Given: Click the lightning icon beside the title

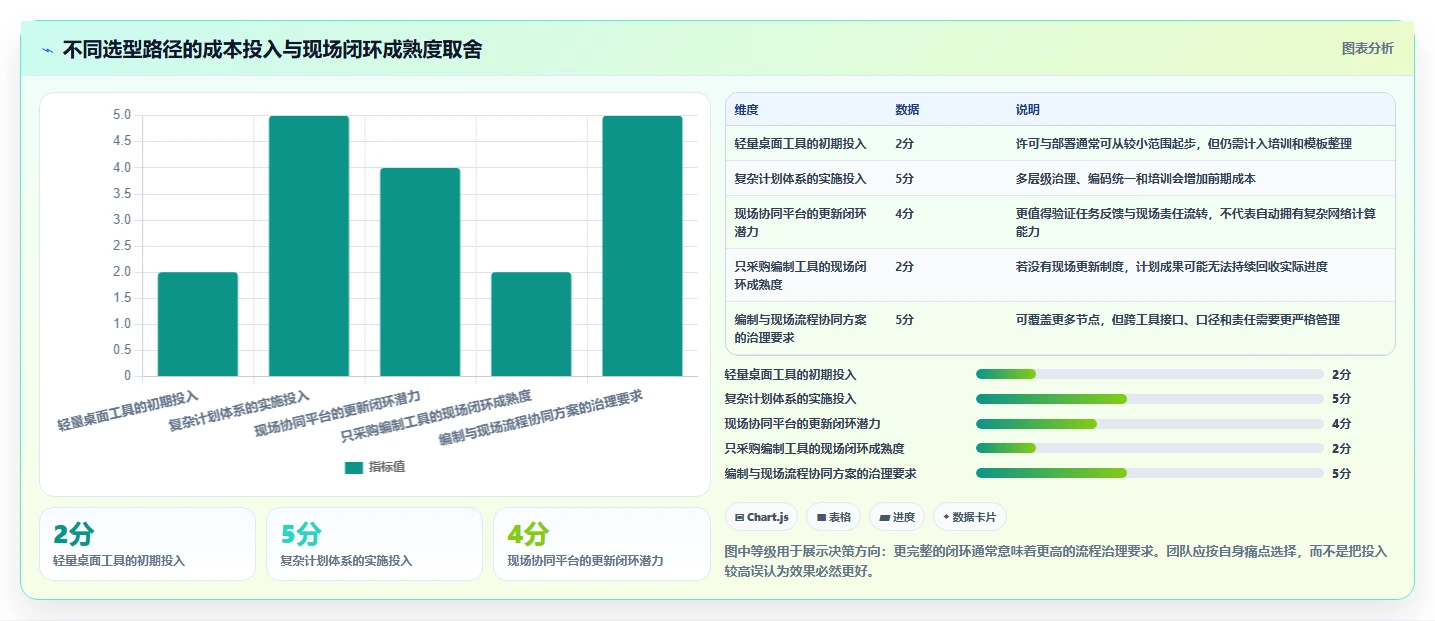Looking at the screenshot, I should (48, 50).
